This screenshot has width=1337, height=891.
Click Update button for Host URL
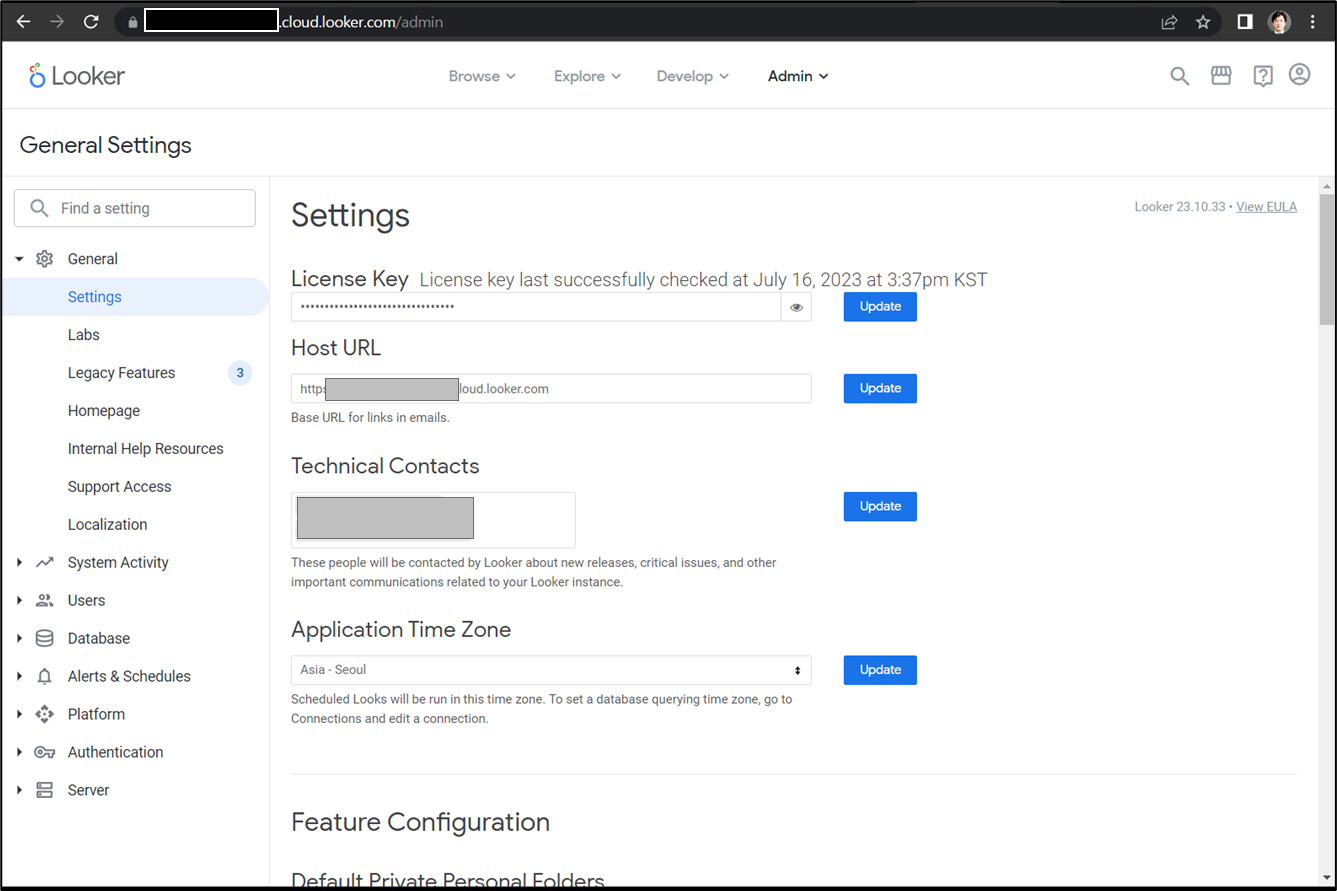pos(880,389)
